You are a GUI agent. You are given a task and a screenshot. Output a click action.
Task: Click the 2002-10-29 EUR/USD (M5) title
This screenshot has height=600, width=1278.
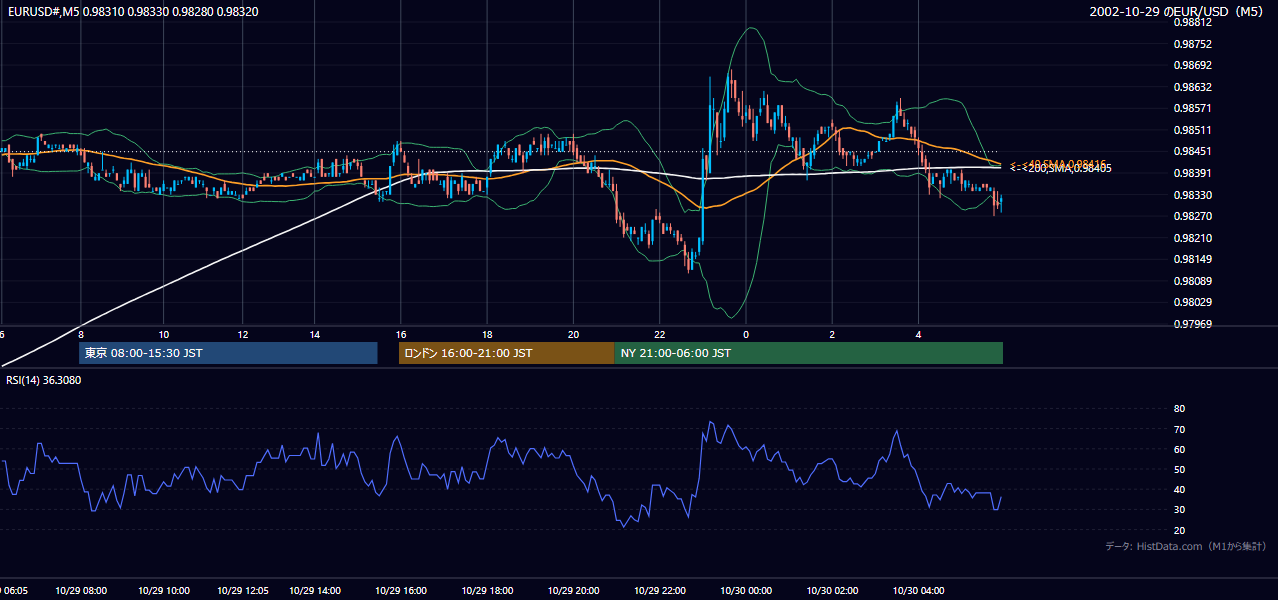point(1176,11)
